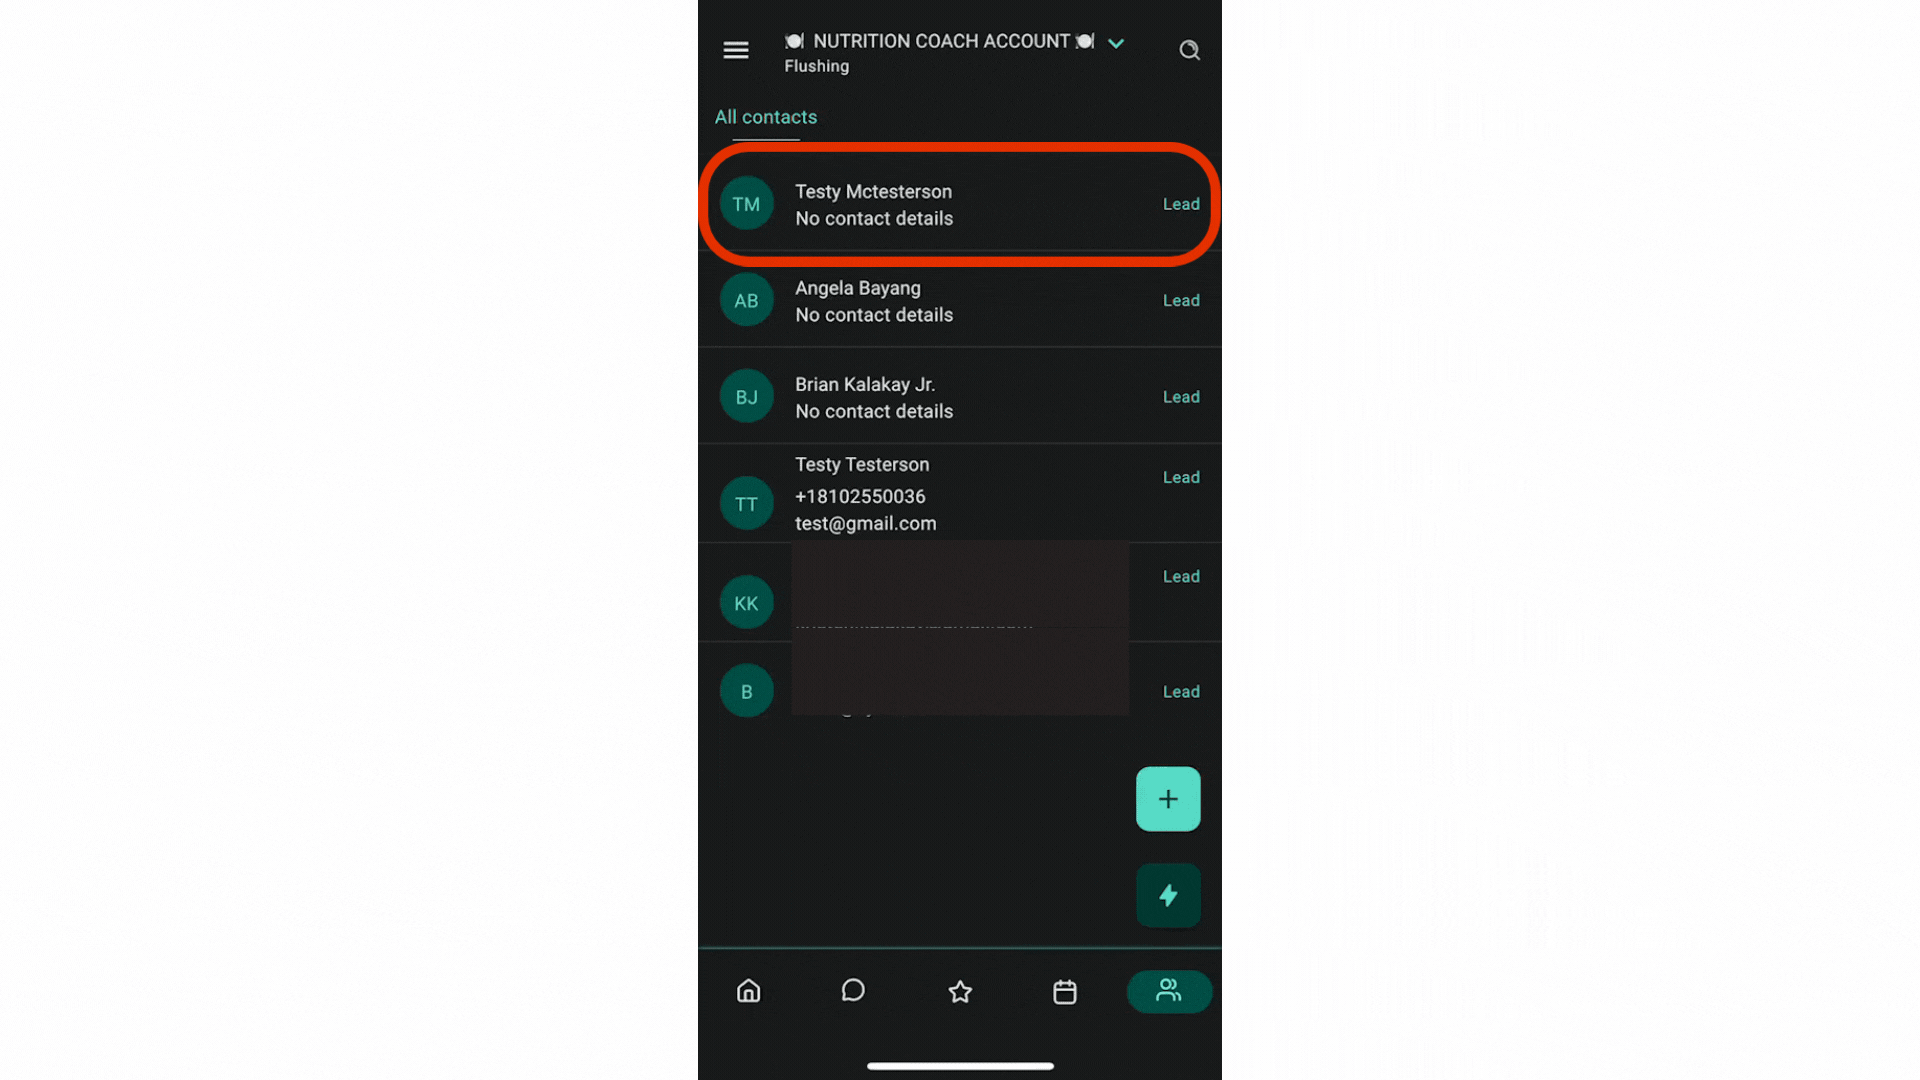Screen dimensions: 1920x1080
Task: Scroll down the contacts list
Action: (x=960, y=527)
